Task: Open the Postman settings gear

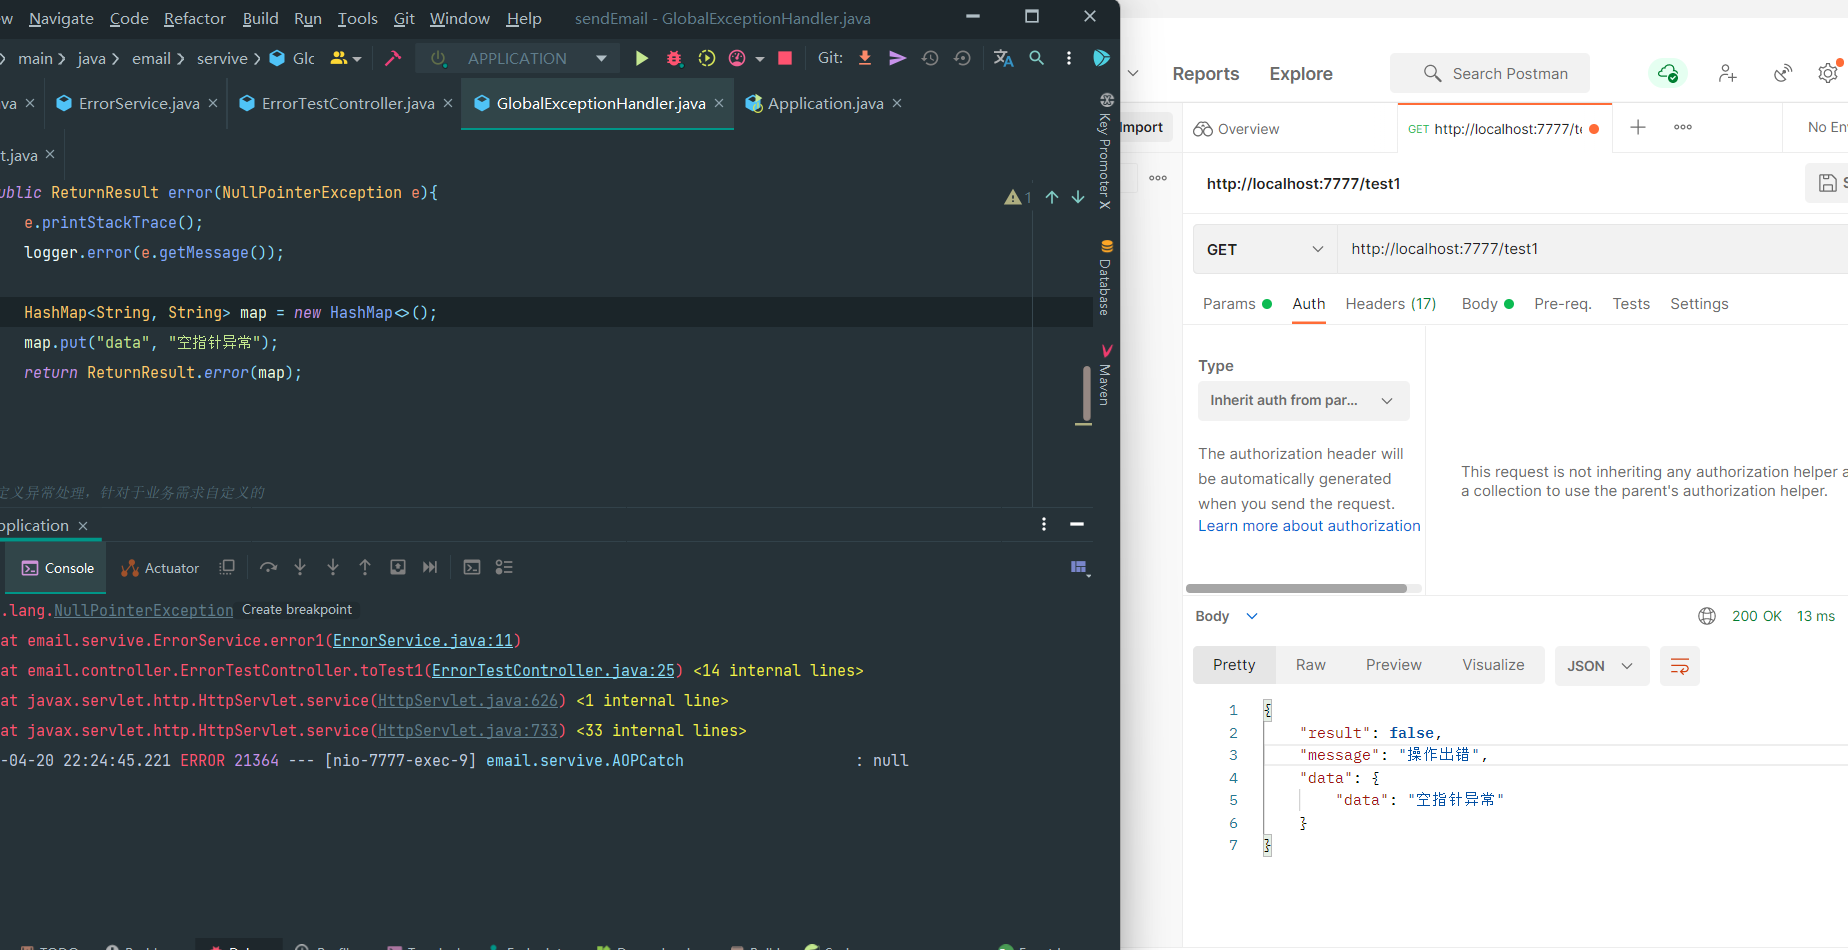Action: 1827,74
